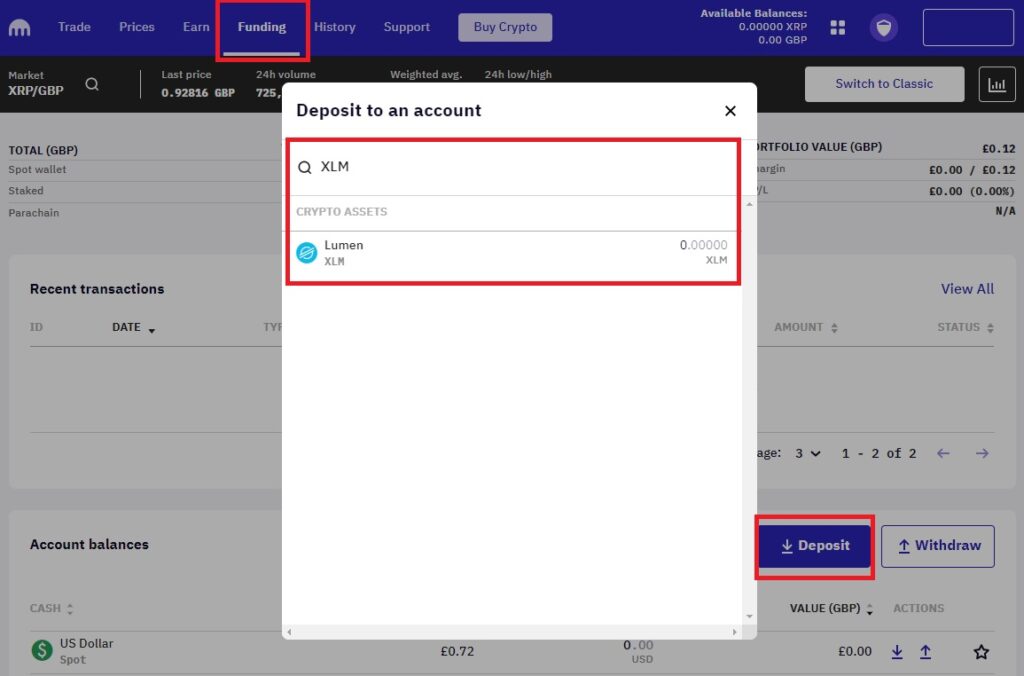Screen dimensions: 1024x676
Task: Open the Trade menu
Action: [x=74, y=27]
